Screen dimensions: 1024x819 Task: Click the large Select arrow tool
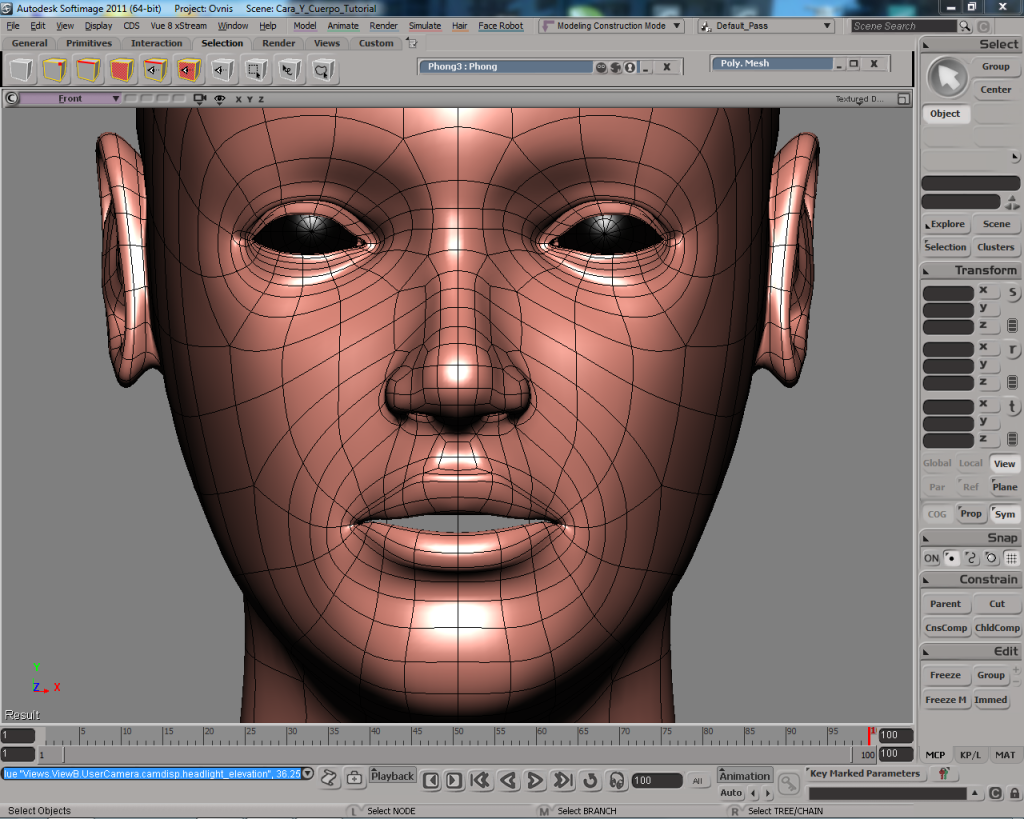pyautogui.click(x=946, y=77)
